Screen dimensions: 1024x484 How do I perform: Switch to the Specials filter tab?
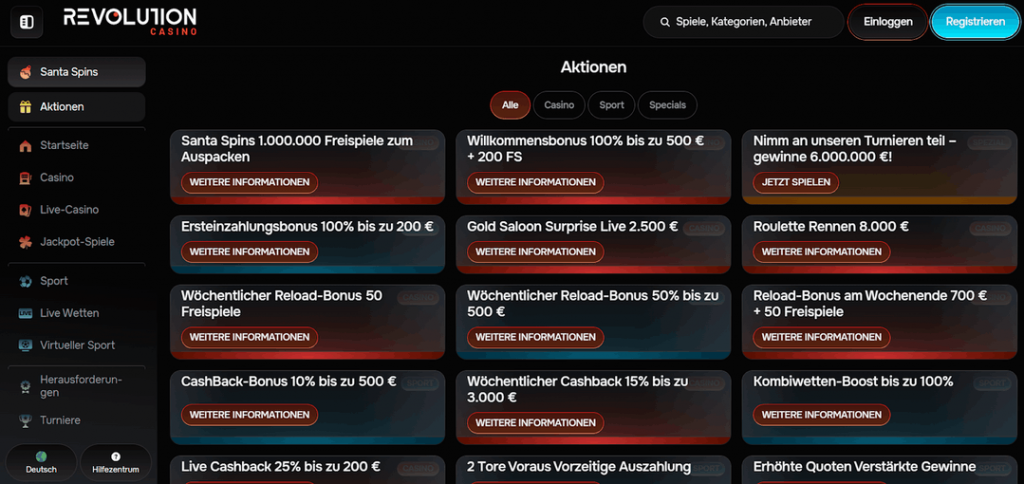pyautogui.click(x=667, y=105)
